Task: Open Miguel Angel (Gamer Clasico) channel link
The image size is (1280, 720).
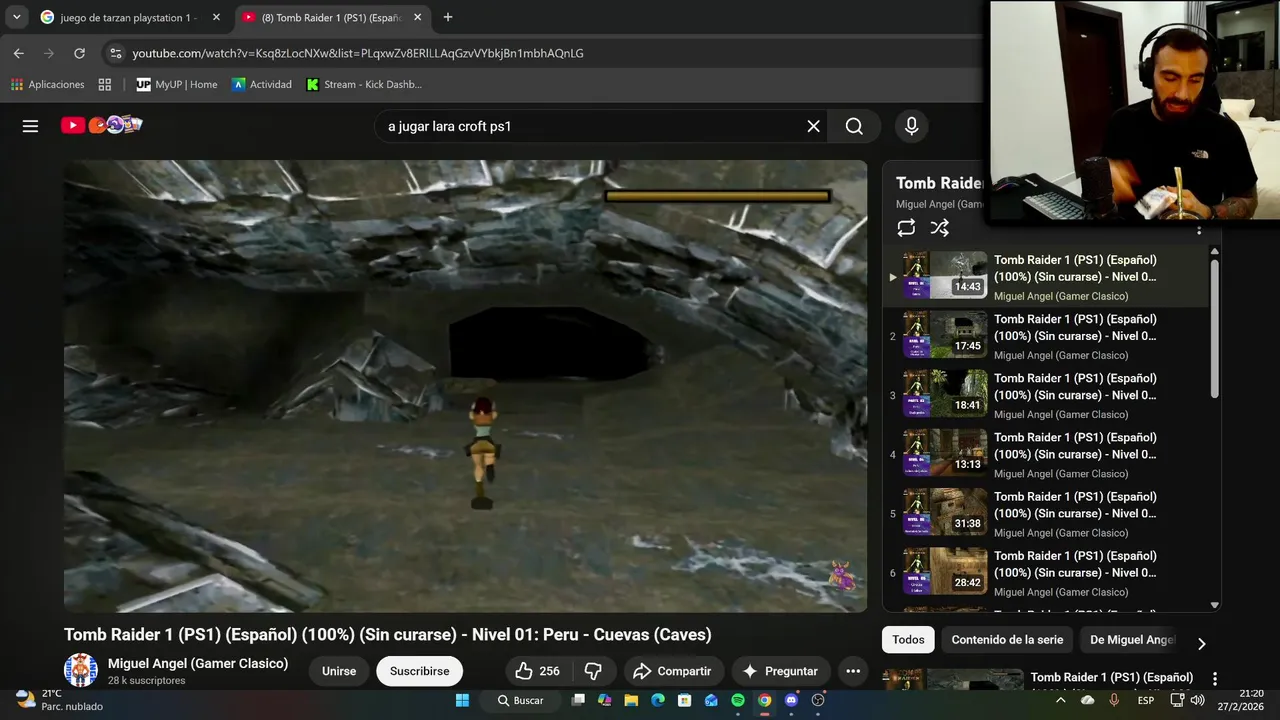Action: click(x=198, y=663)
